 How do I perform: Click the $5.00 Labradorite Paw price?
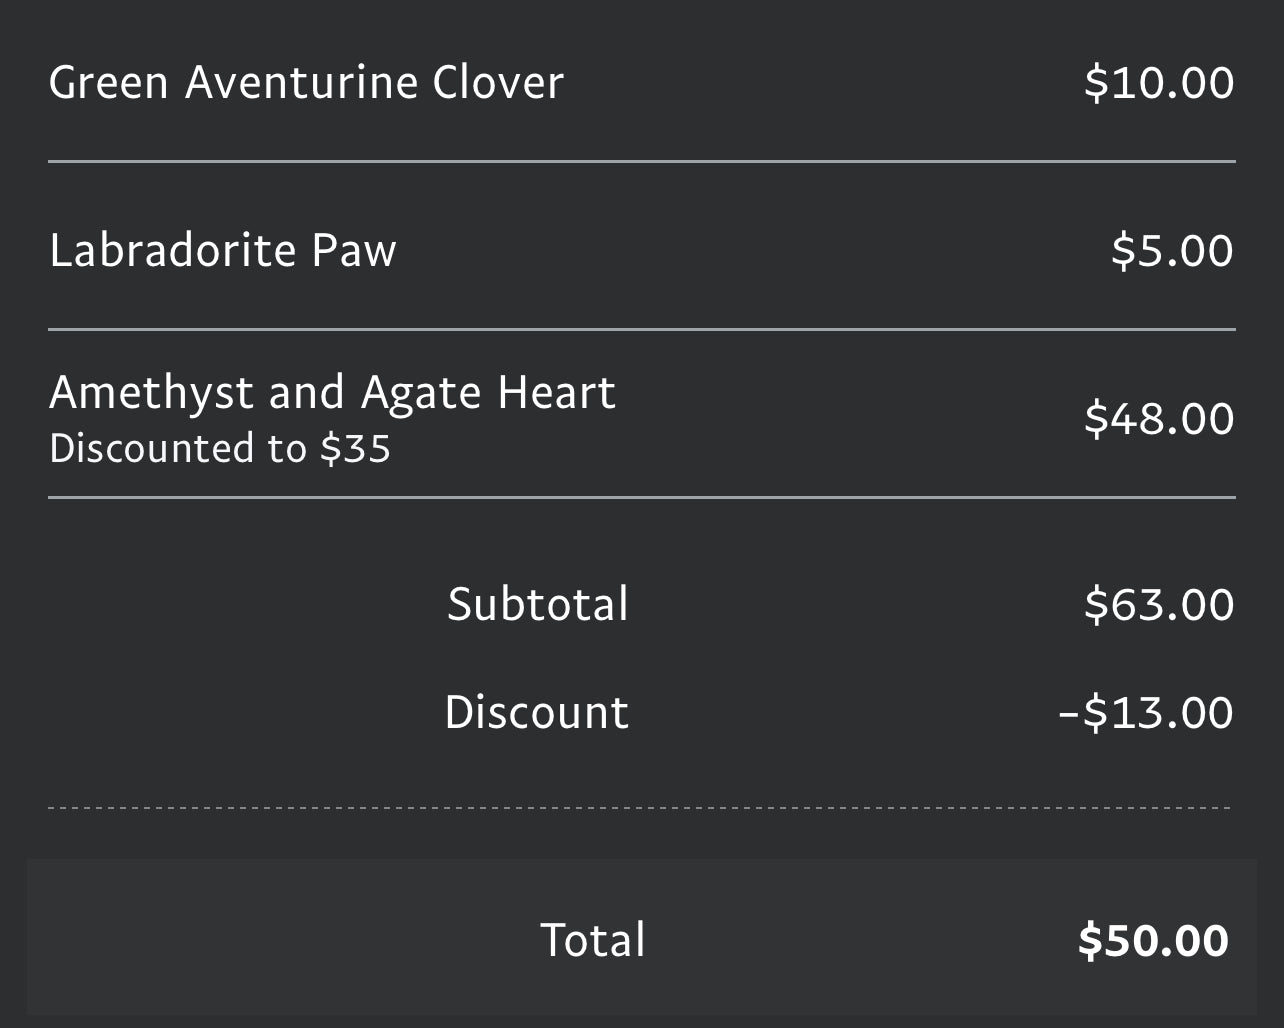pyautogui.click(x=1171, y=250)
